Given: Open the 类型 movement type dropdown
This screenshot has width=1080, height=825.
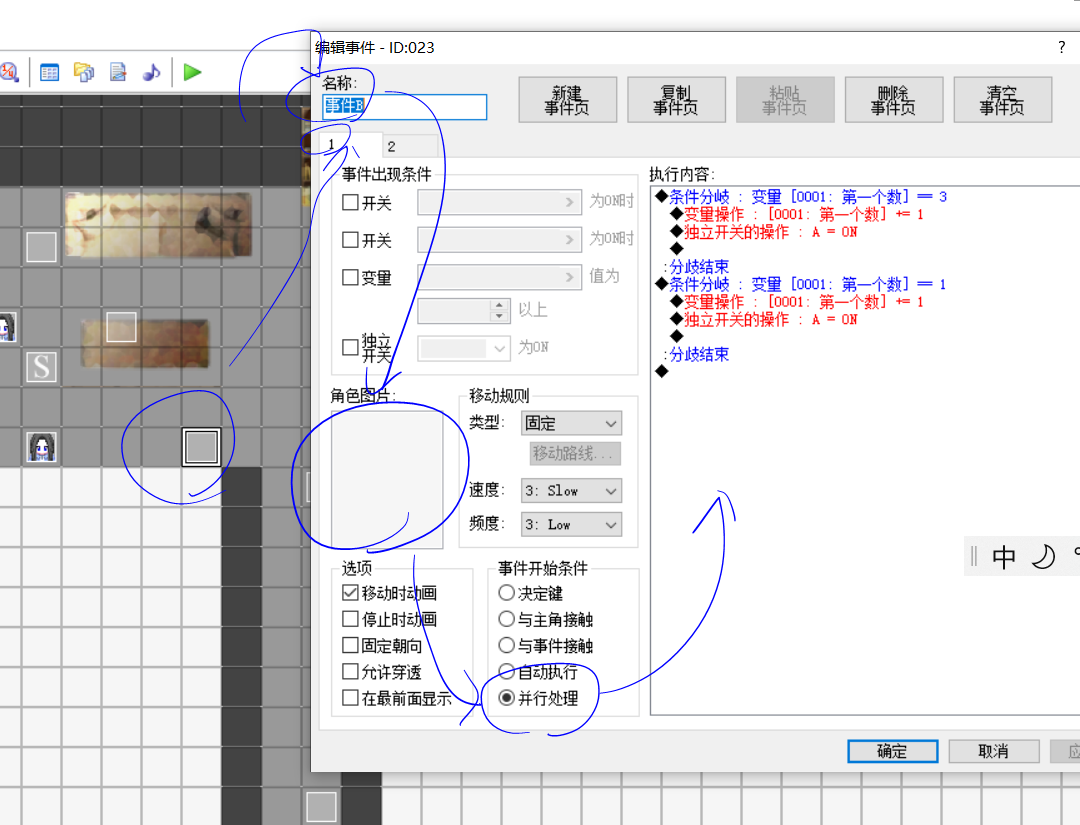Looking at the screenshot, I should (x=571, y=423).
